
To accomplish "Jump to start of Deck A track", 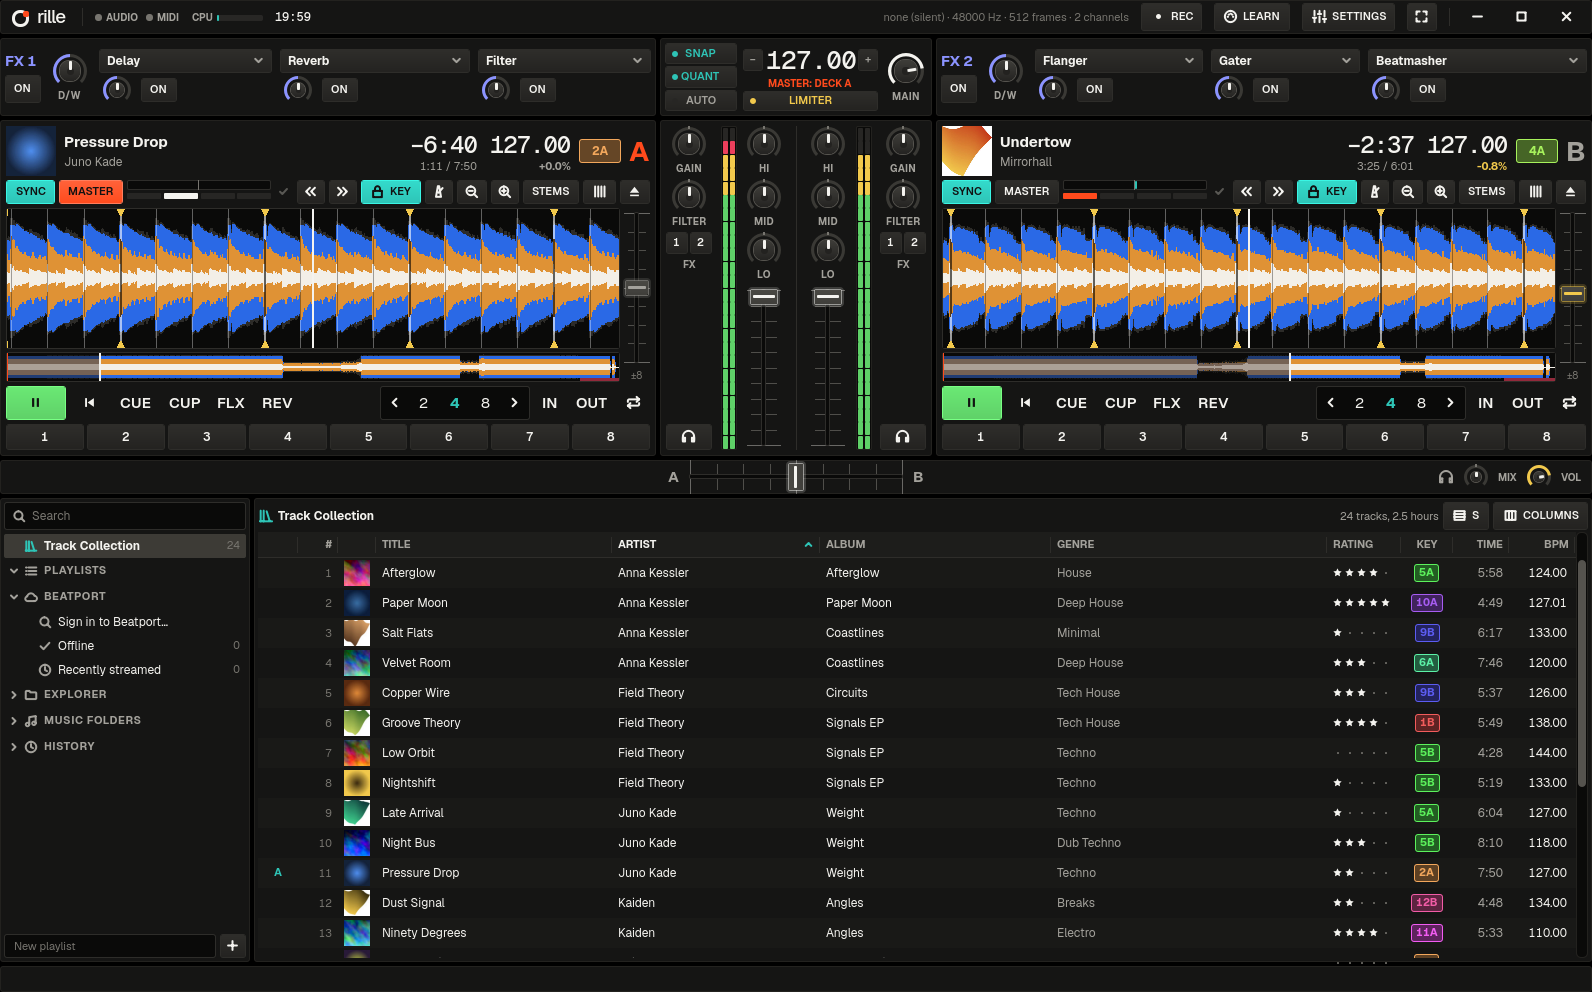I will click(89, 403).
